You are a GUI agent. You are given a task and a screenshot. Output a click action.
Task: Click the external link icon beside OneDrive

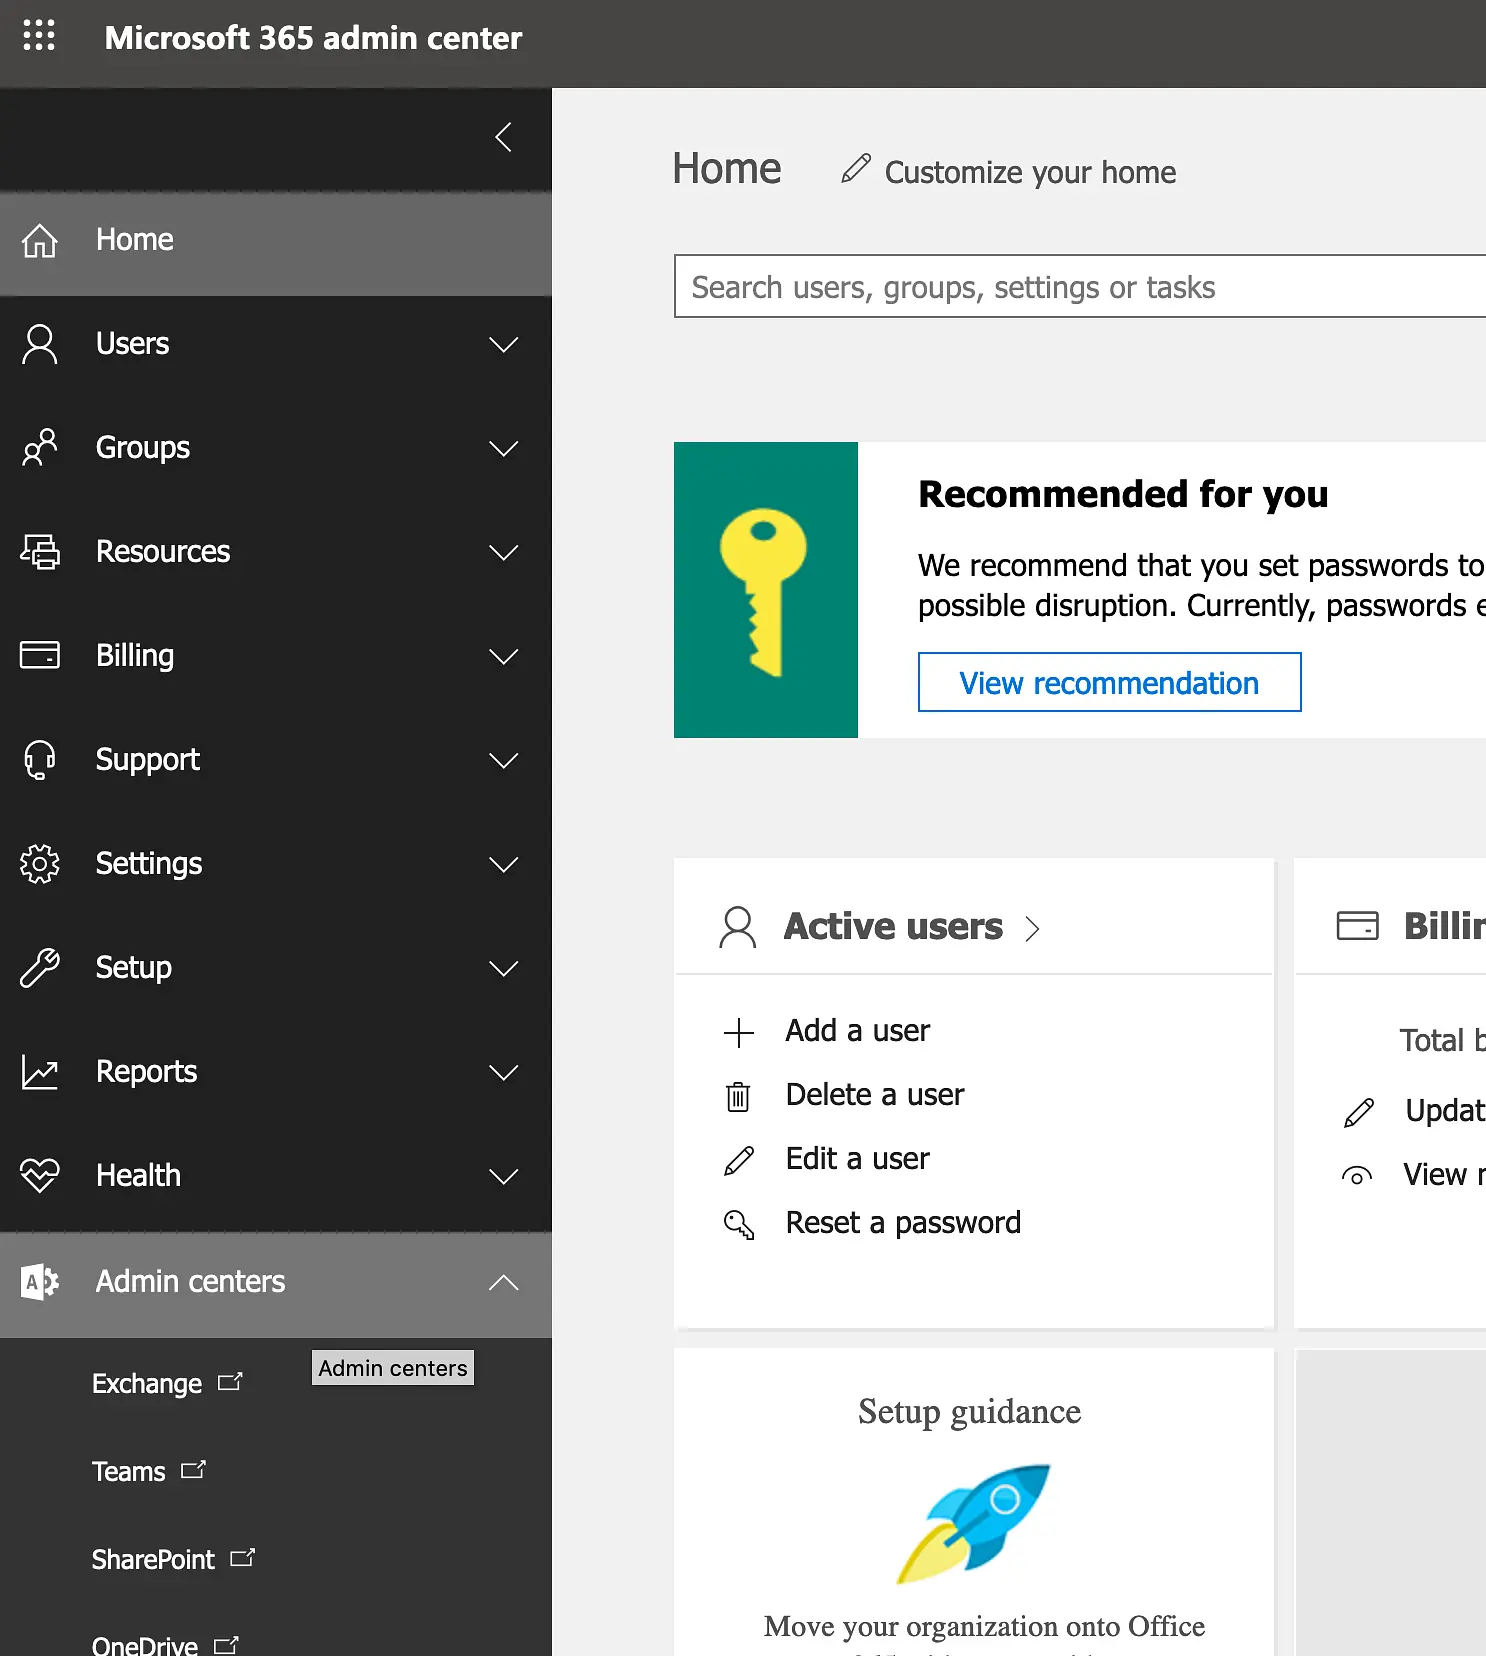click(x=226, y=1644)
